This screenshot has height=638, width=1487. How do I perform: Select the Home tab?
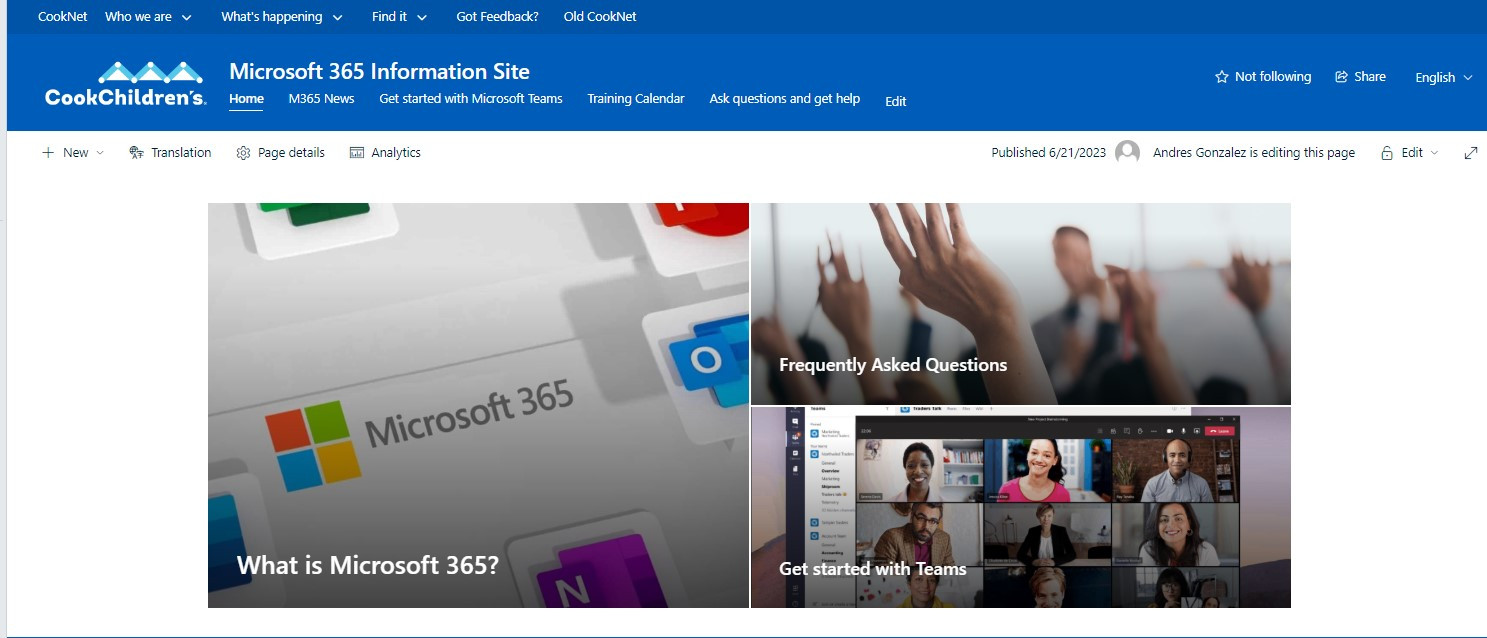[246, 99]
